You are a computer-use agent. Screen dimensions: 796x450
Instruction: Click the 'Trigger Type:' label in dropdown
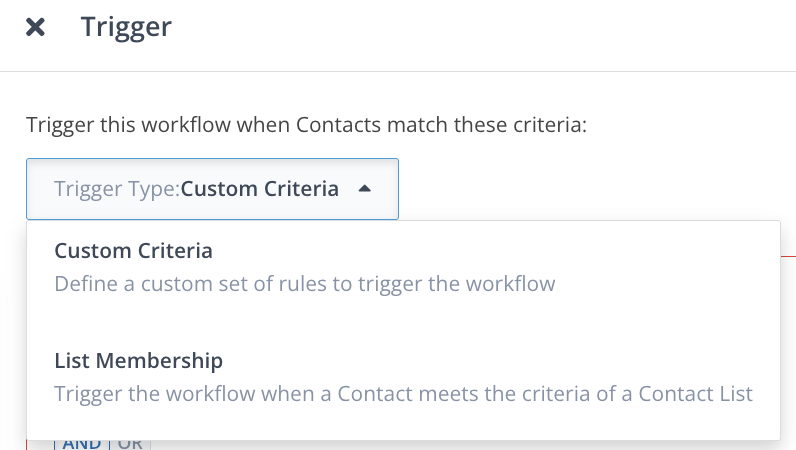click(x=116, y=189)
